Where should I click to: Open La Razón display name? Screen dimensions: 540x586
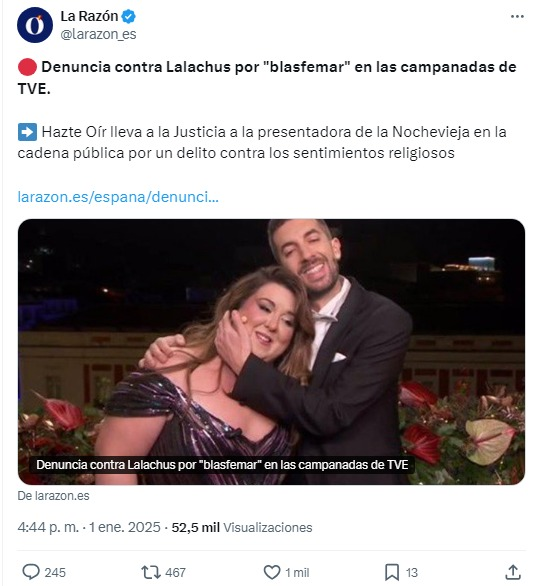coord(89,16)
